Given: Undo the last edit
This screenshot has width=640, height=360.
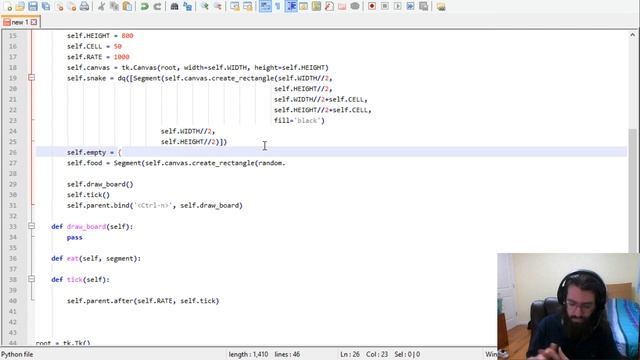Looking at the screenshot, I should point(144,6).
